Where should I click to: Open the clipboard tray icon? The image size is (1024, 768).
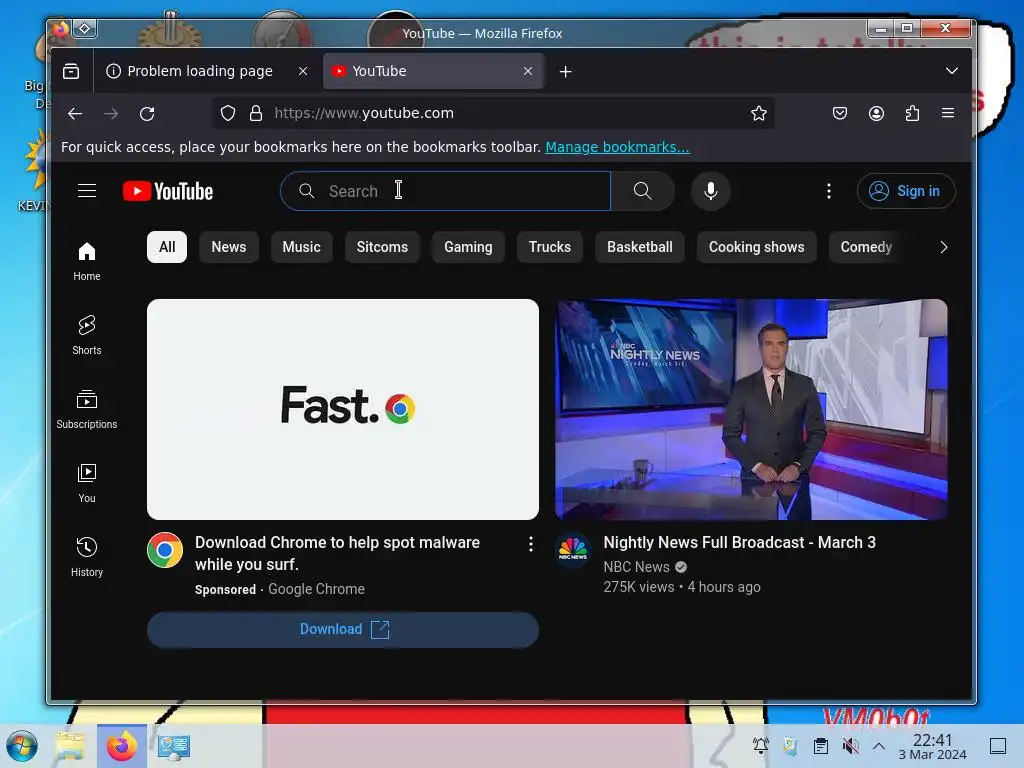[x=821, y=746]
